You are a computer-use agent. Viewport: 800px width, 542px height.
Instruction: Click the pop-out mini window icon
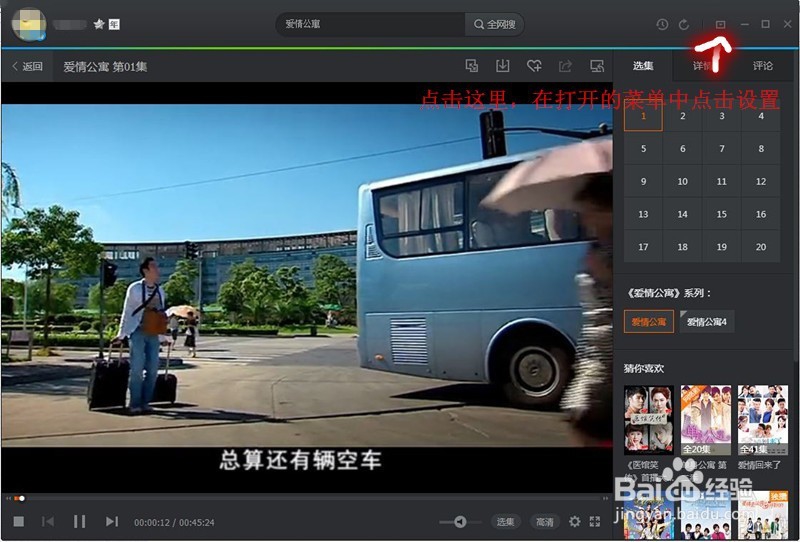coord(472,65)
